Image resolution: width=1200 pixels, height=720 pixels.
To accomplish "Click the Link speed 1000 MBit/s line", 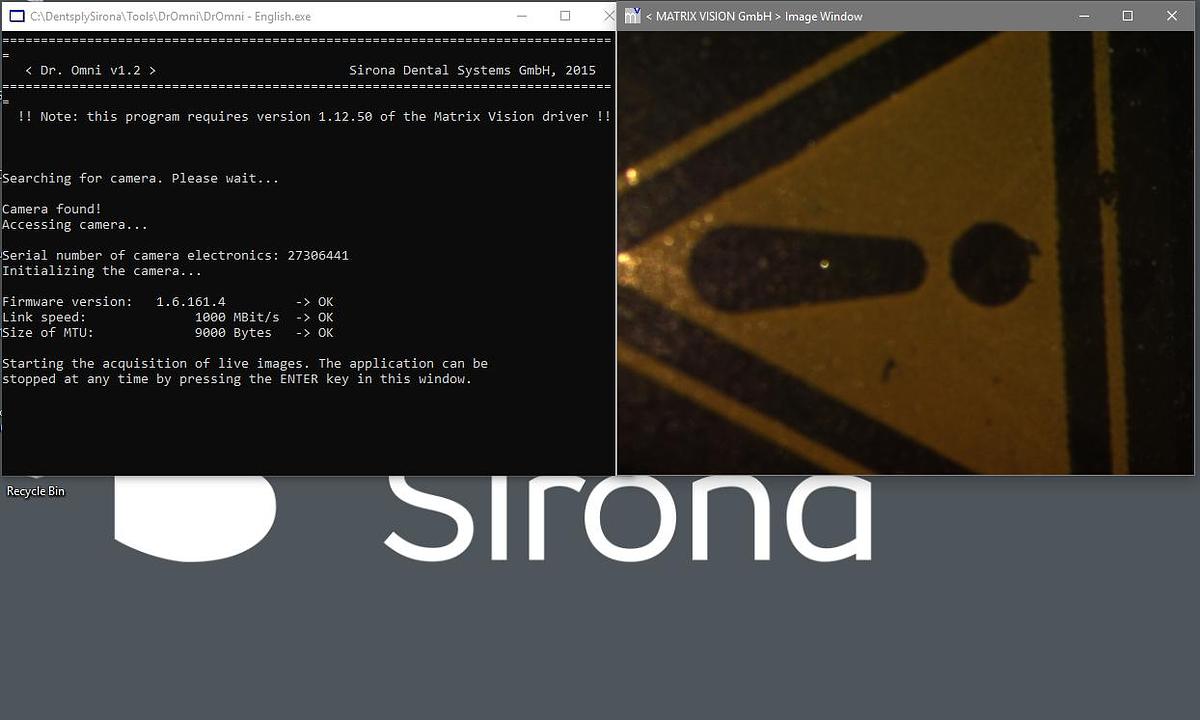I will (x=167, y=317).
